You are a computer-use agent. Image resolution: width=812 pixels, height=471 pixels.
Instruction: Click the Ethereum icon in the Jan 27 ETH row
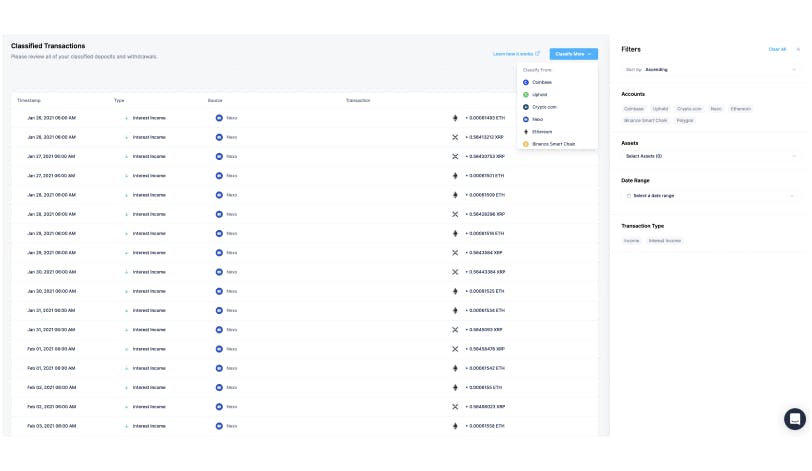[x=455, y=176]
